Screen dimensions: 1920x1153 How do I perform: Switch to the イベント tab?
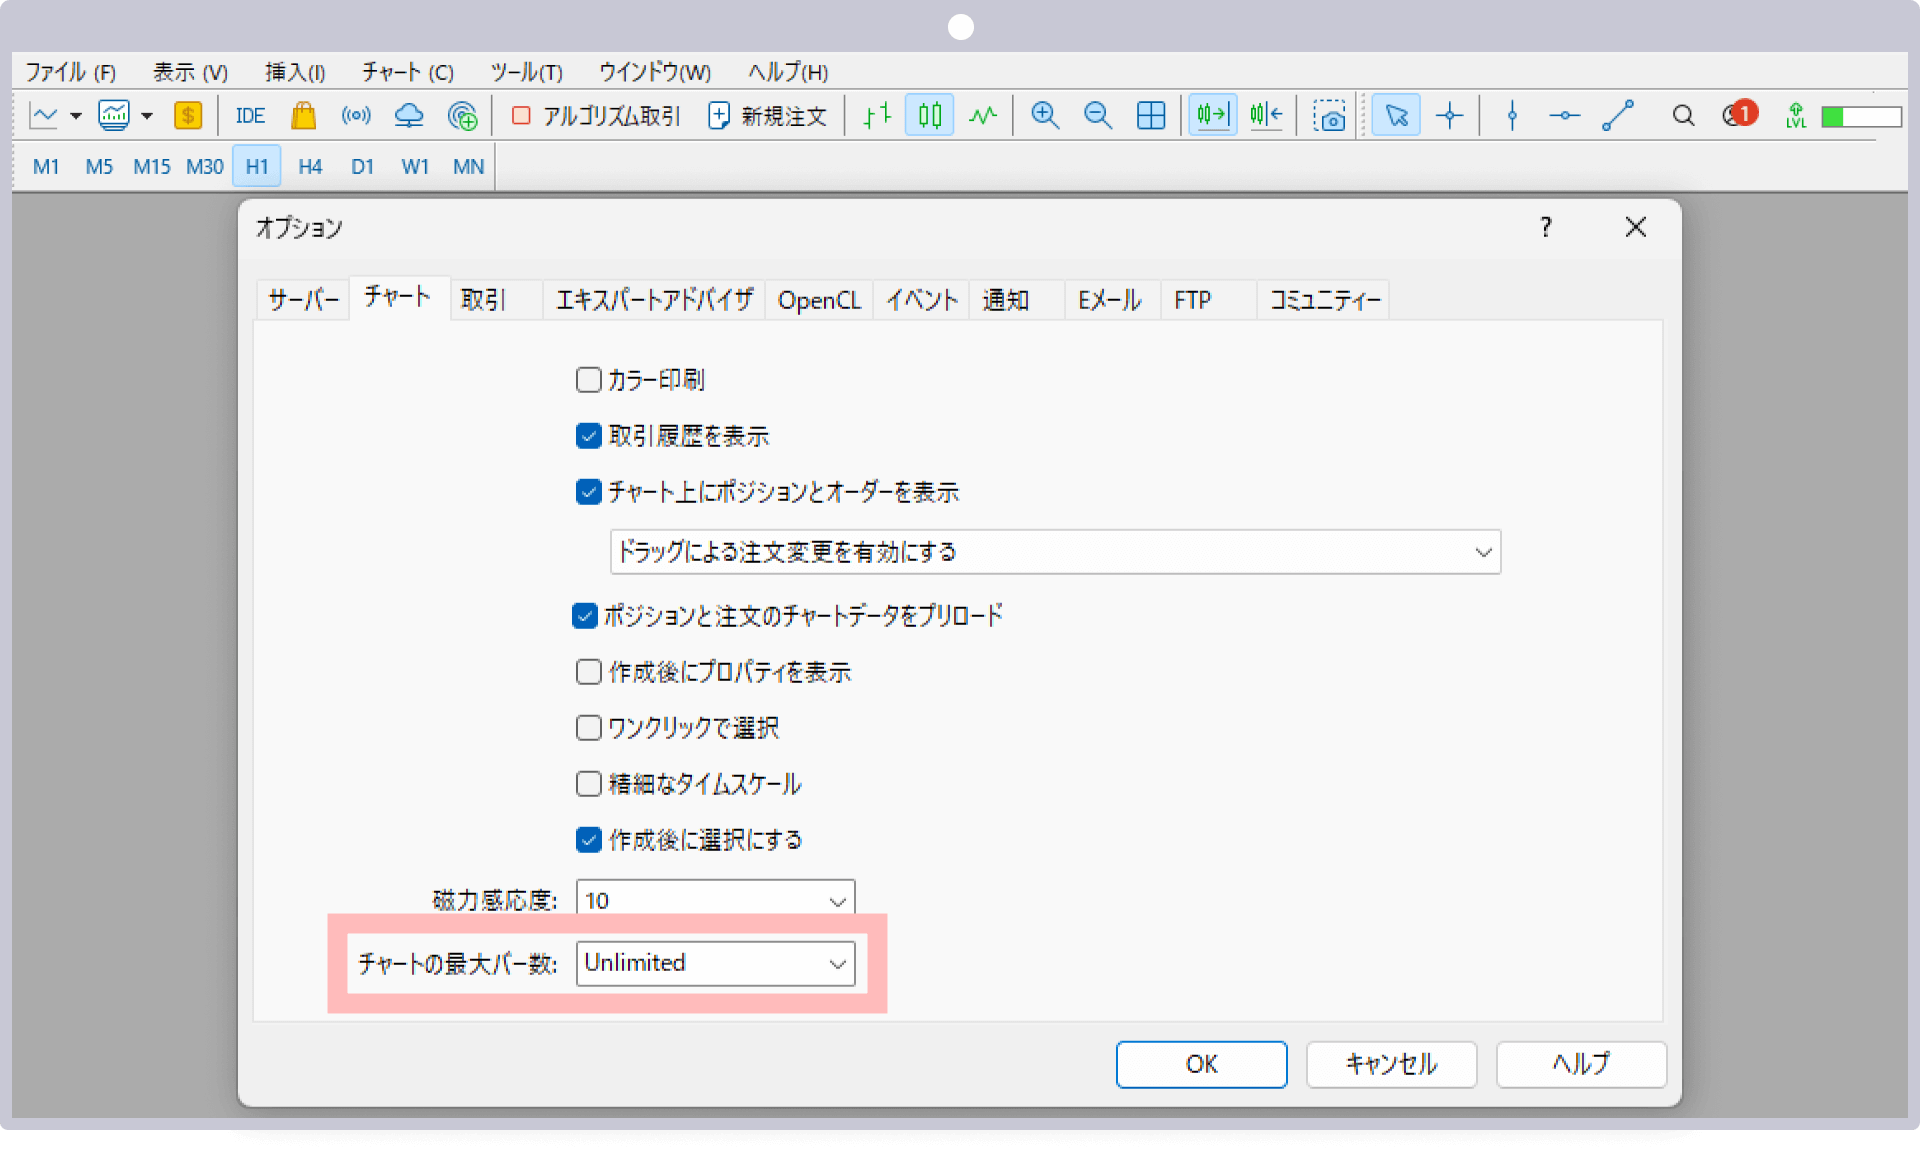click(x=921, y=300)
